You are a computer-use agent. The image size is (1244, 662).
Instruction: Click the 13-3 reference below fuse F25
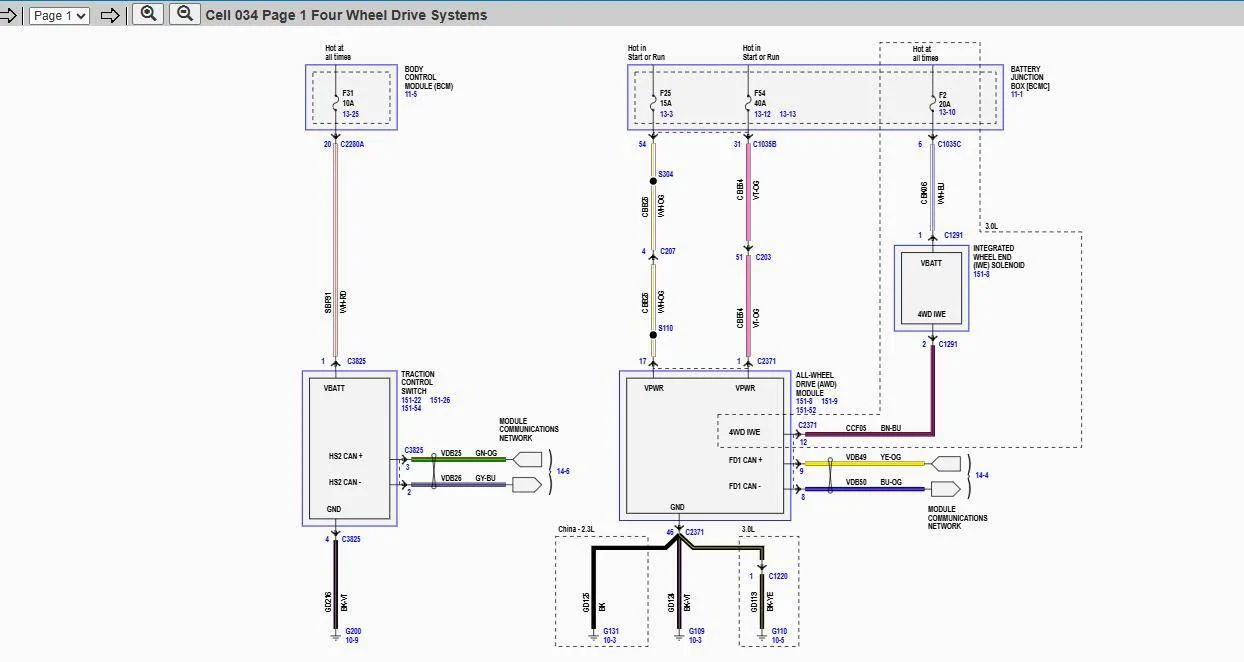[665, 115]
